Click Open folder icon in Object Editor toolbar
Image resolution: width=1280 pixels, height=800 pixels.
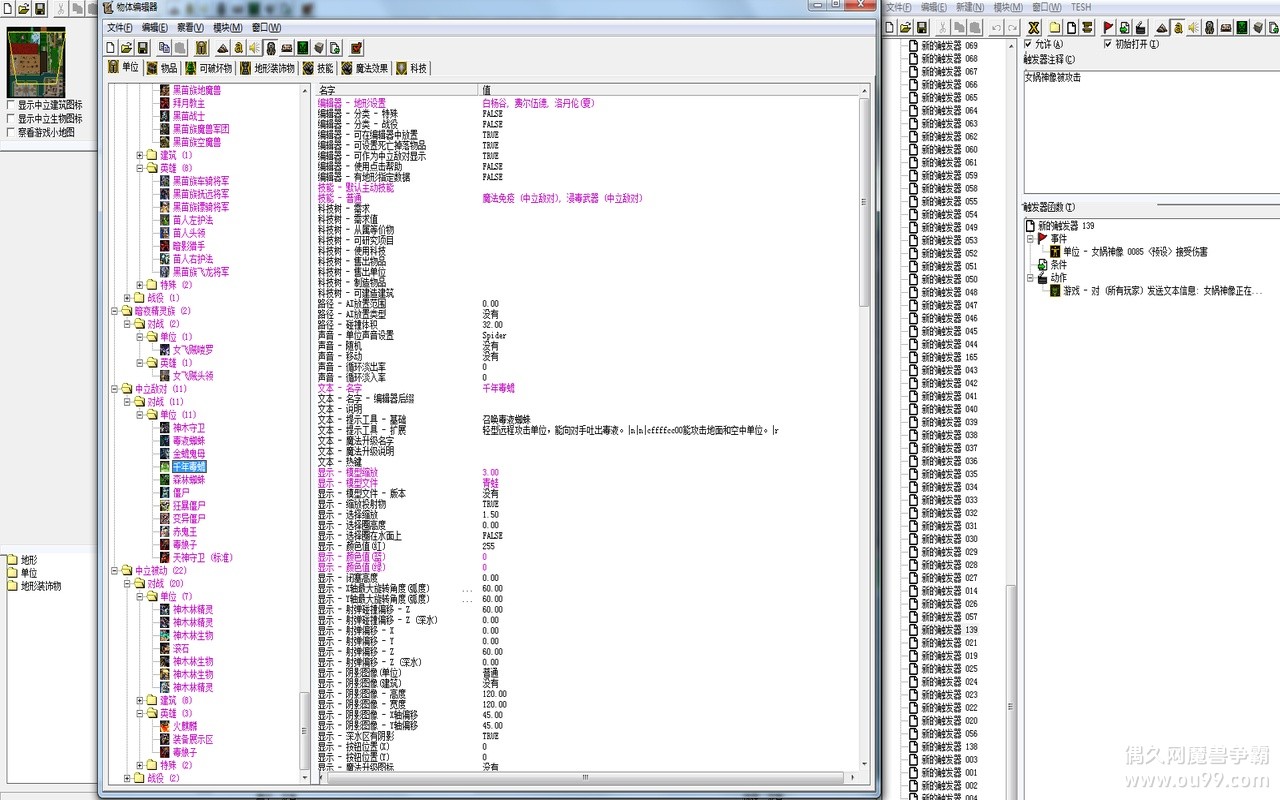pyautogui.click(x=127, y=47)
